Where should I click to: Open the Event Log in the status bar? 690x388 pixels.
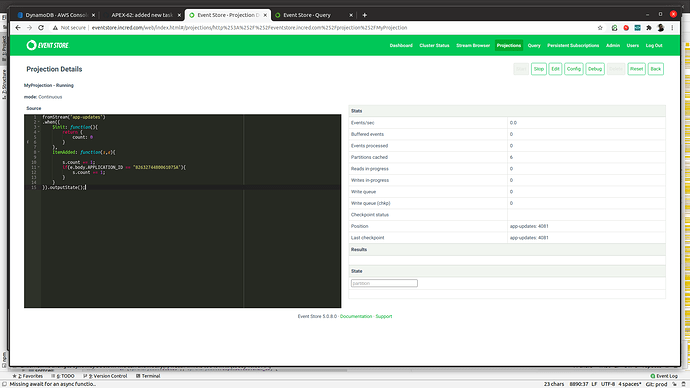pos(664,376)
